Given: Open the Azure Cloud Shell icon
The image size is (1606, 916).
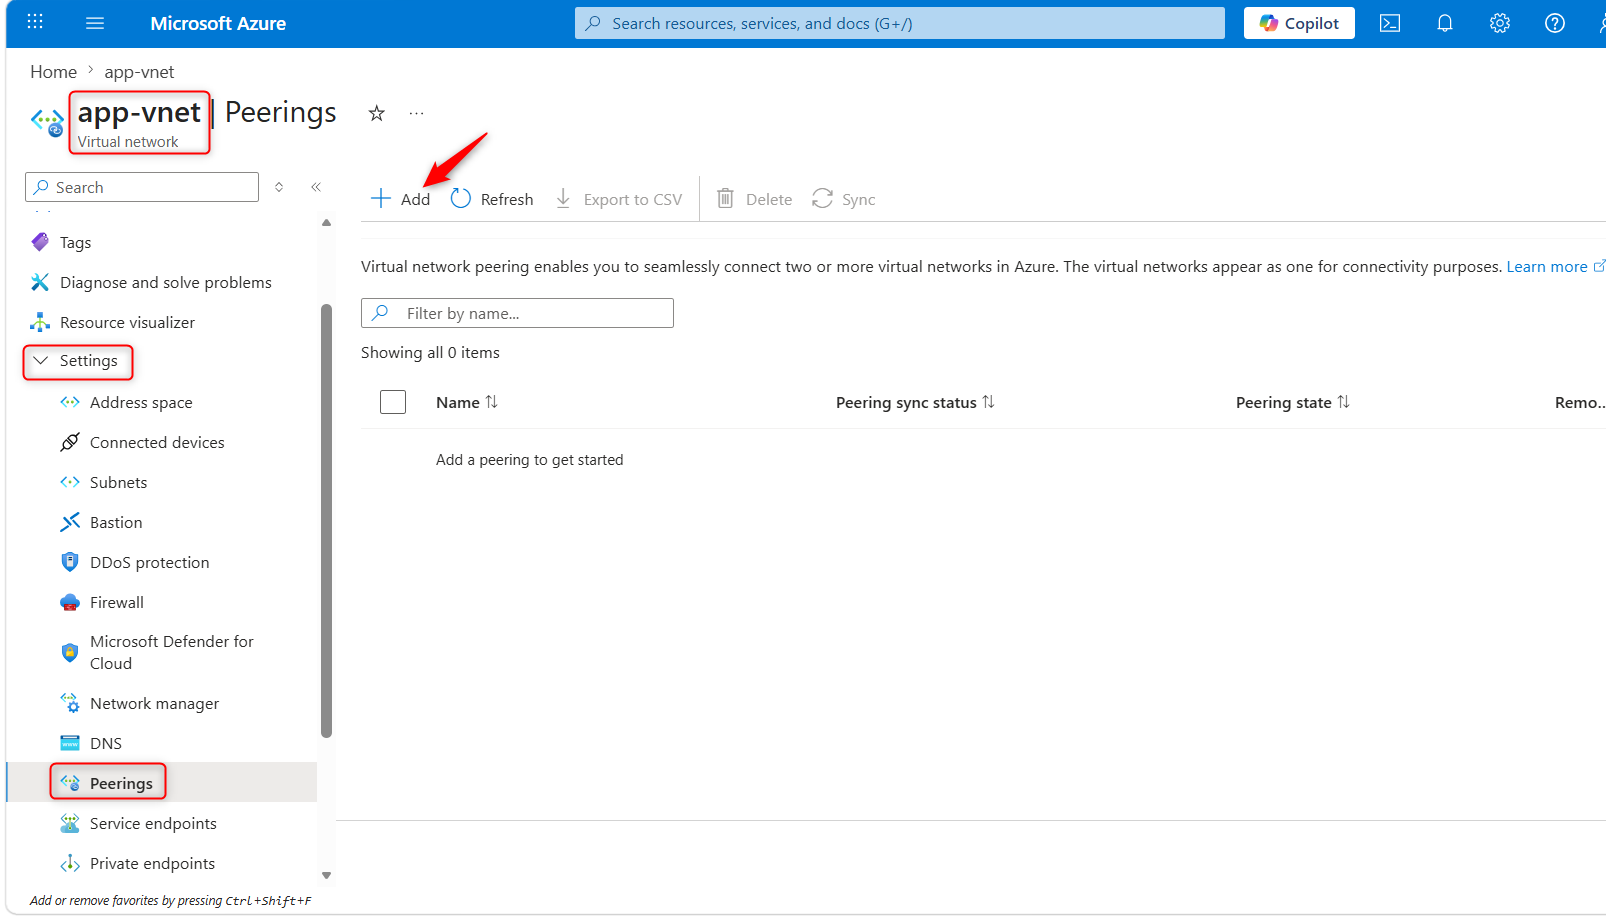Looking at the screenshot, I should (1389, 23).
